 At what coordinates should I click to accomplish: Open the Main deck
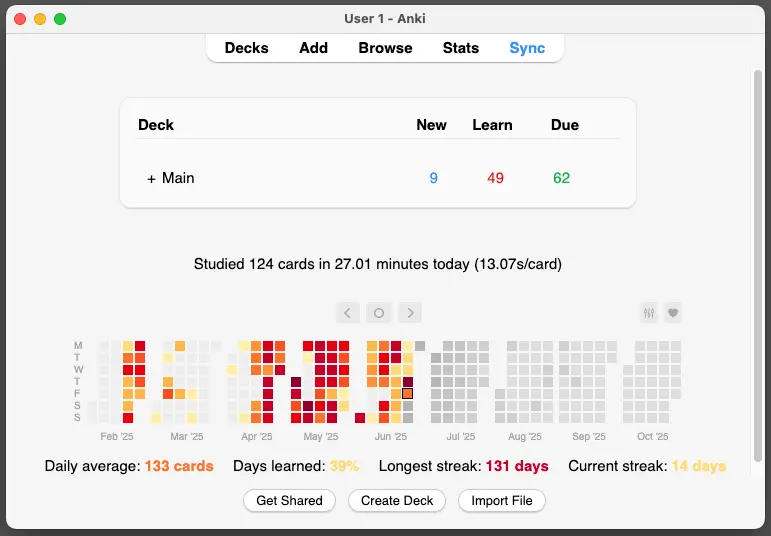pos(178,178)
